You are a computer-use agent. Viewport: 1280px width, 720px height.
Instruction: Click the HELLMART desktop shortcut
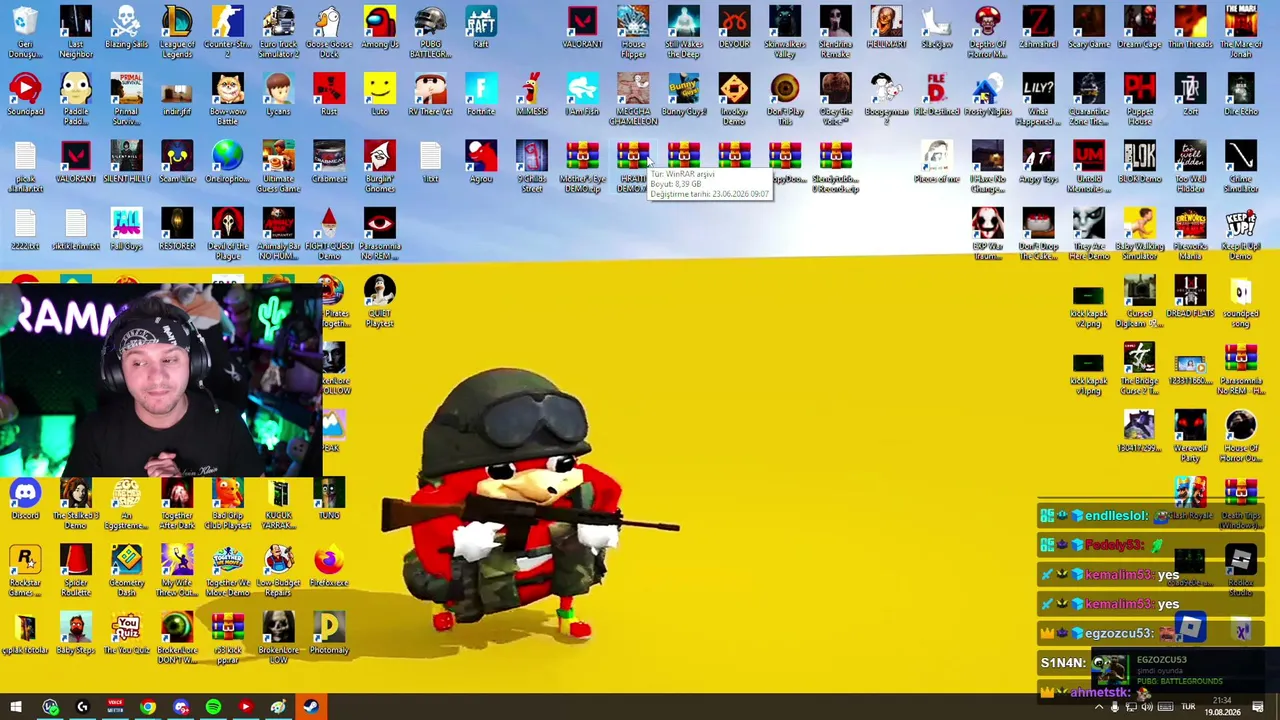tap(886, 28)
